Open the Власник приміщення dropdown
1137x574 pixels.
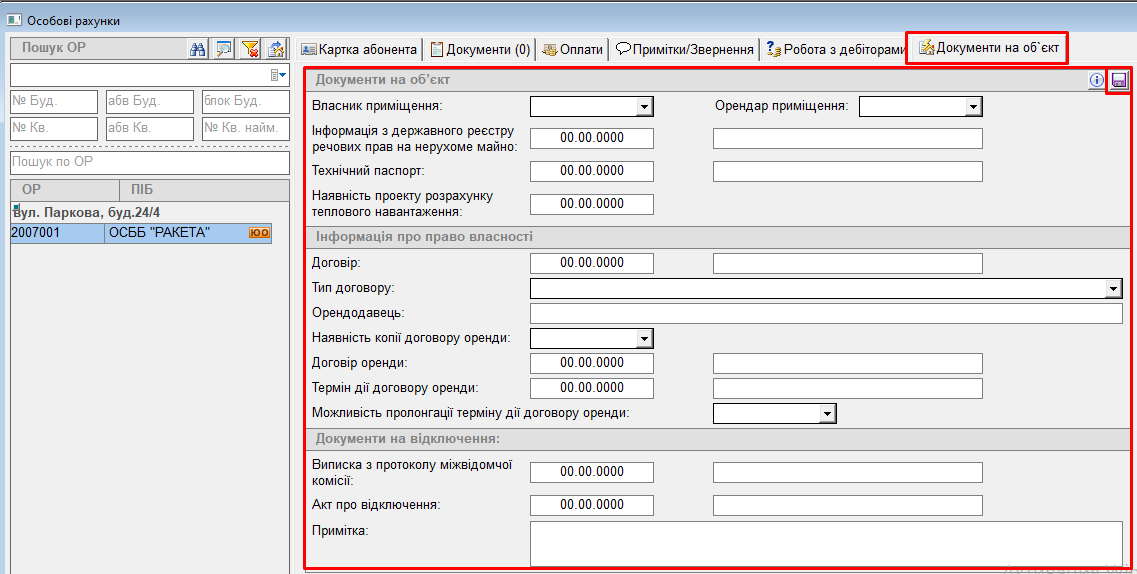[644, 107]
